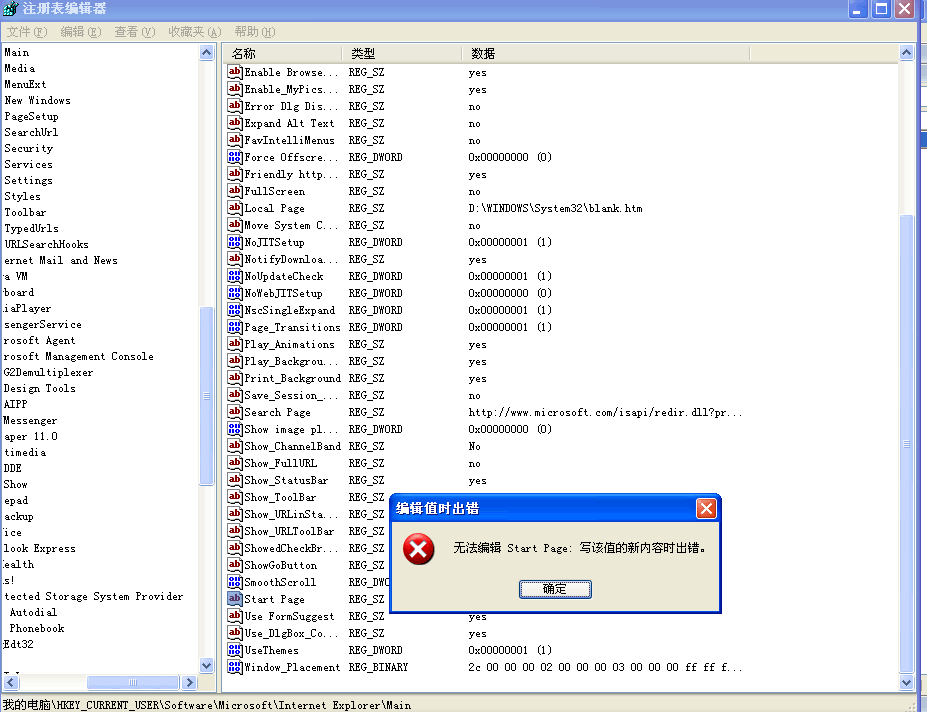
Task: Select the icon of Expand Alt Text
Action: [x=235, y=123]
